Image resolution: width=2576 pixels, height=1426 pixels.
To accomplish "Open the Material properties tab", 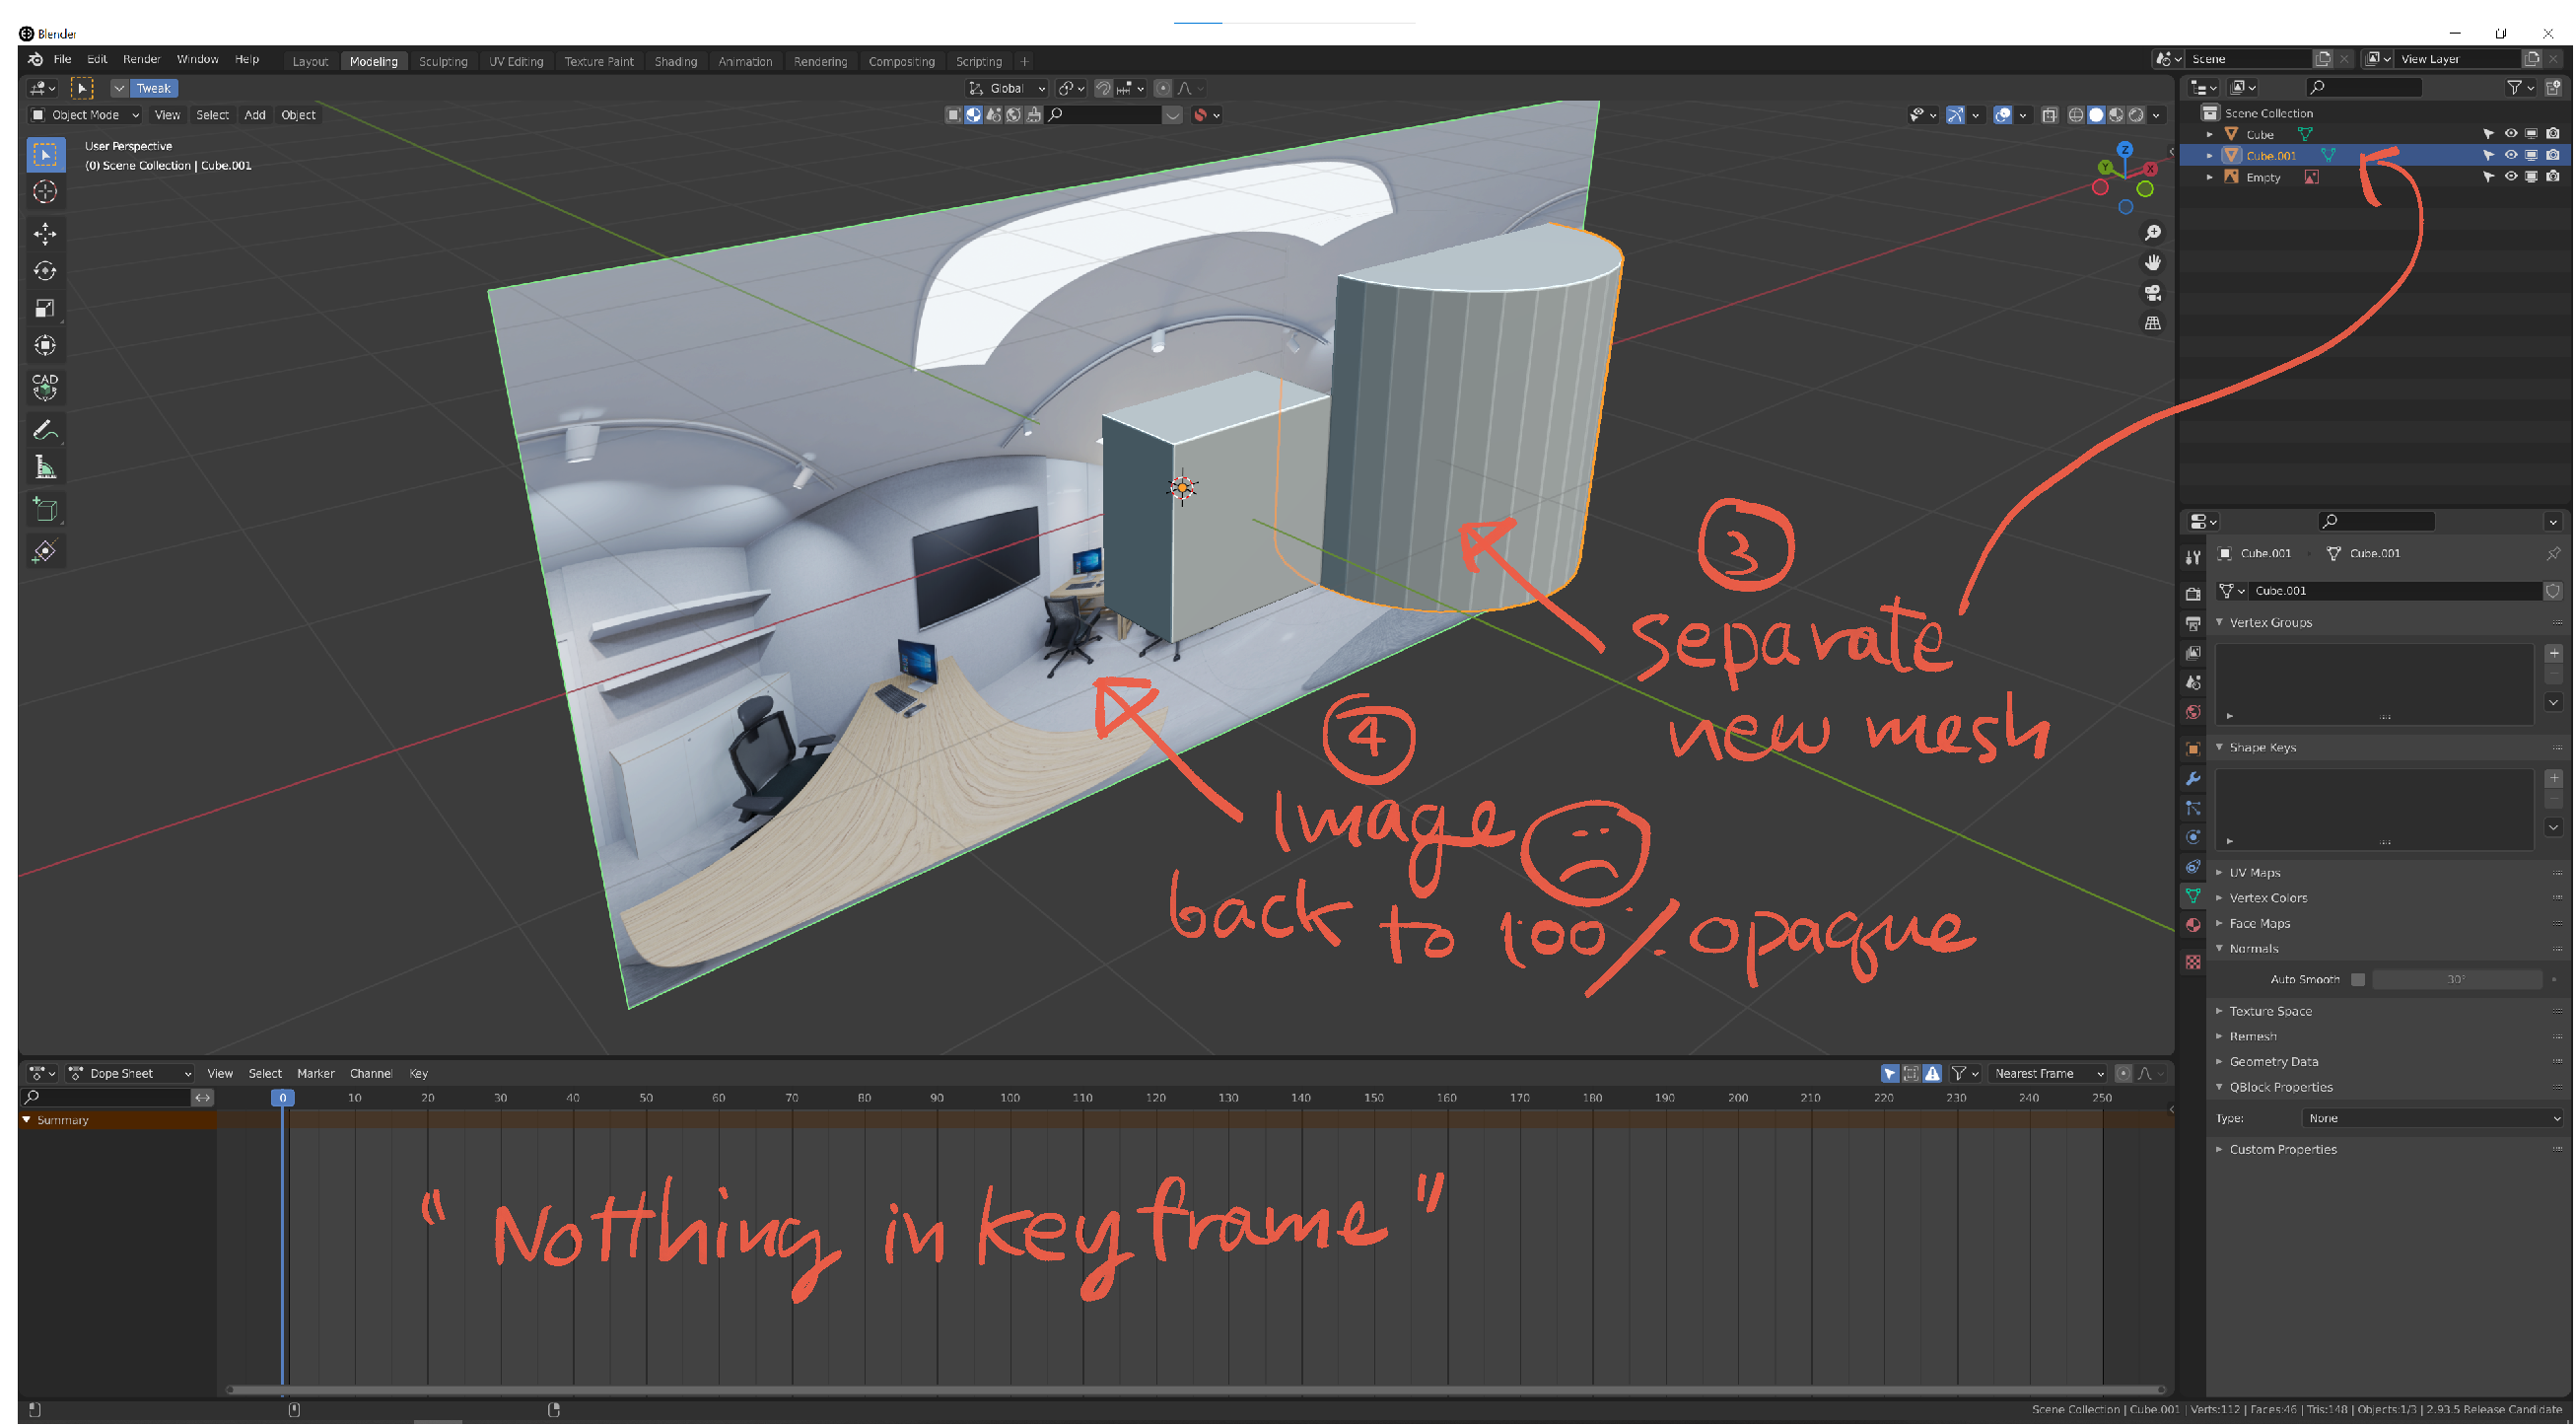I will [x=2194, y=926].
